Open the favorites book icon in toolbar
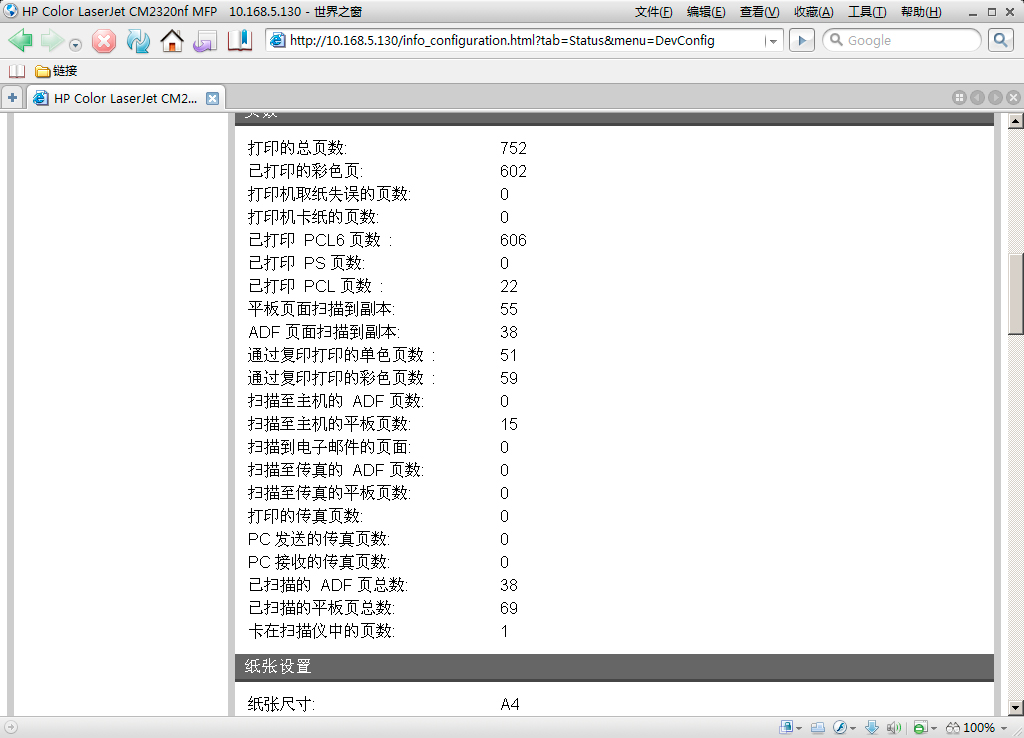Image resolution: width=1024 pixels, height=738 pixels. click(240, 41)
